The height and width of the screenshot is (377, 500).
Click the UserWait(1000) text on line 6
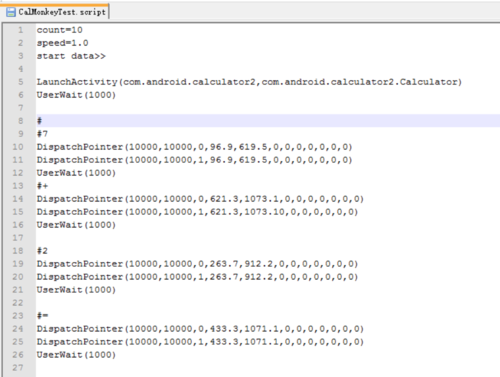(x=76, y=95)
